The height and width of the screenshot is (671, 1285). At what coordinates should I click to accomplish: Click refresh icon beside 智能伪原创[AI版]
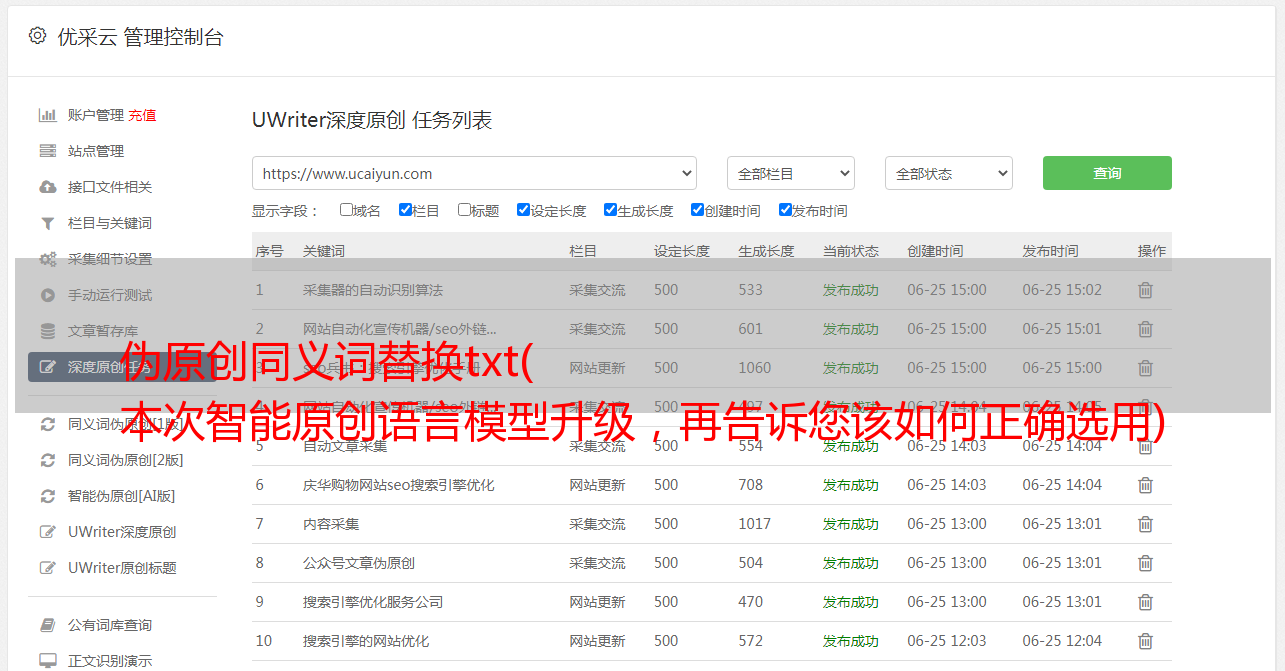click(x=47, y=496)
